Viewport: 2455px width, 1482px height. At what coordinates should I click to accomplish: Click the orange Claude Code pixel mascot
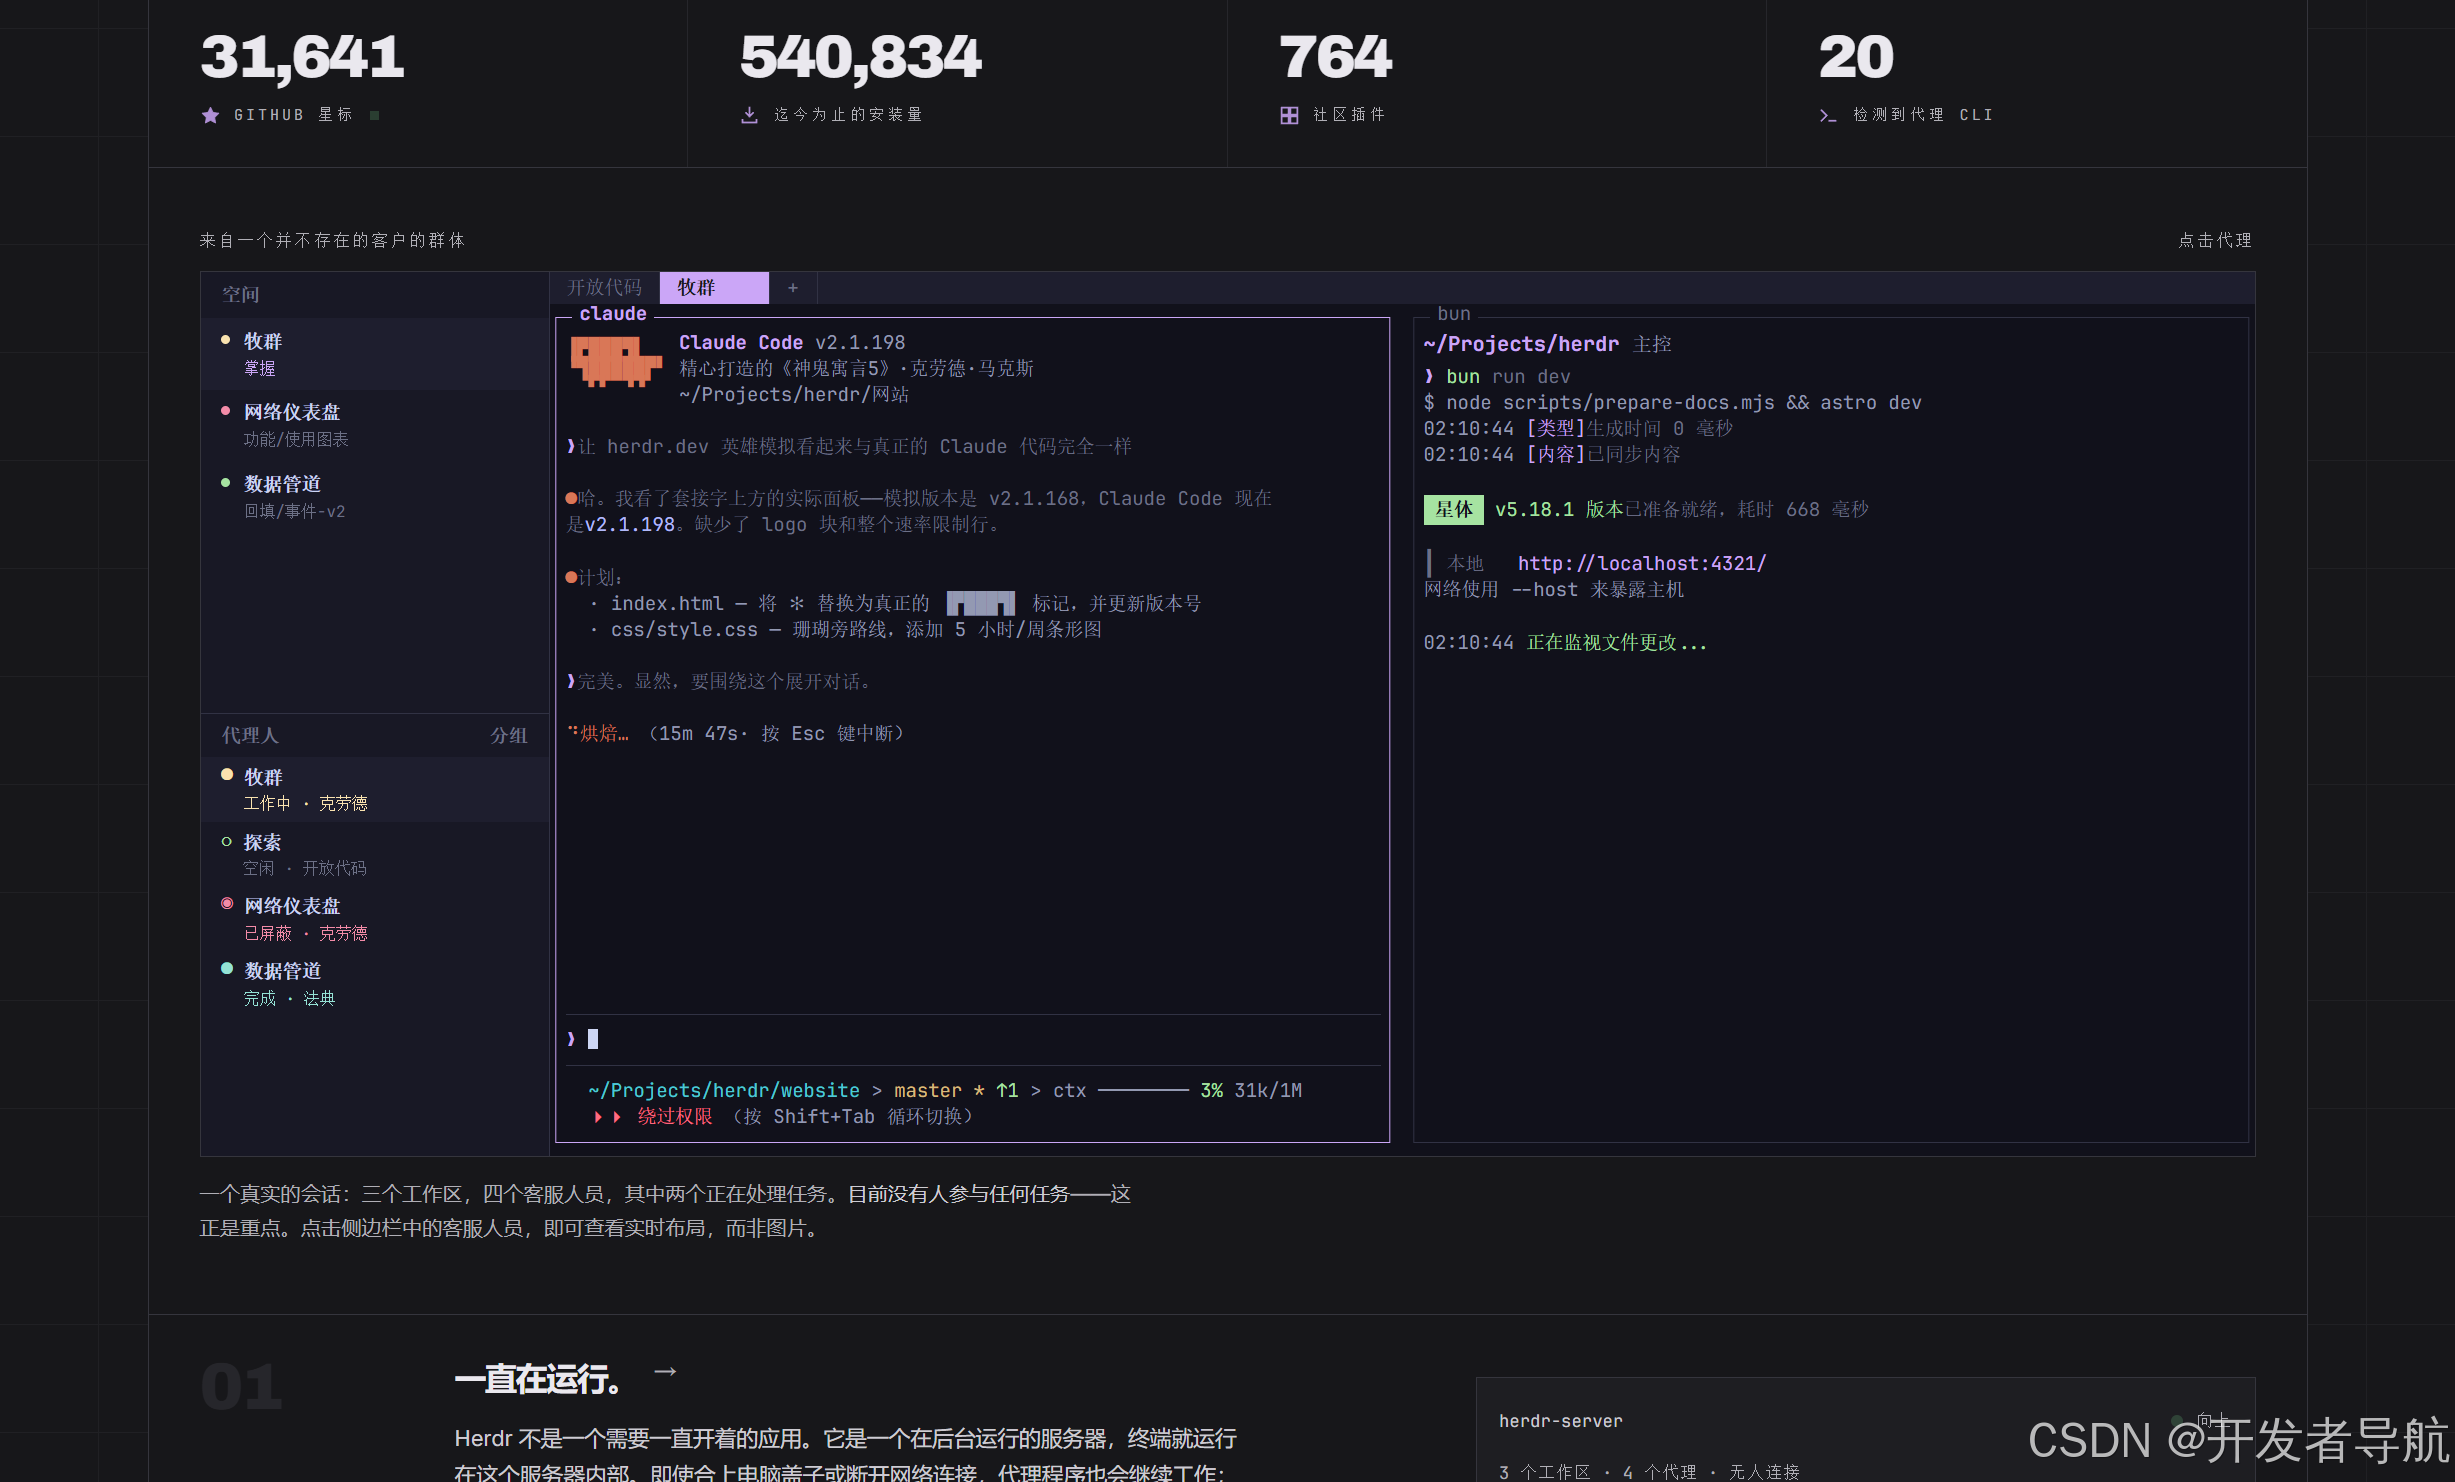[616, 361]
